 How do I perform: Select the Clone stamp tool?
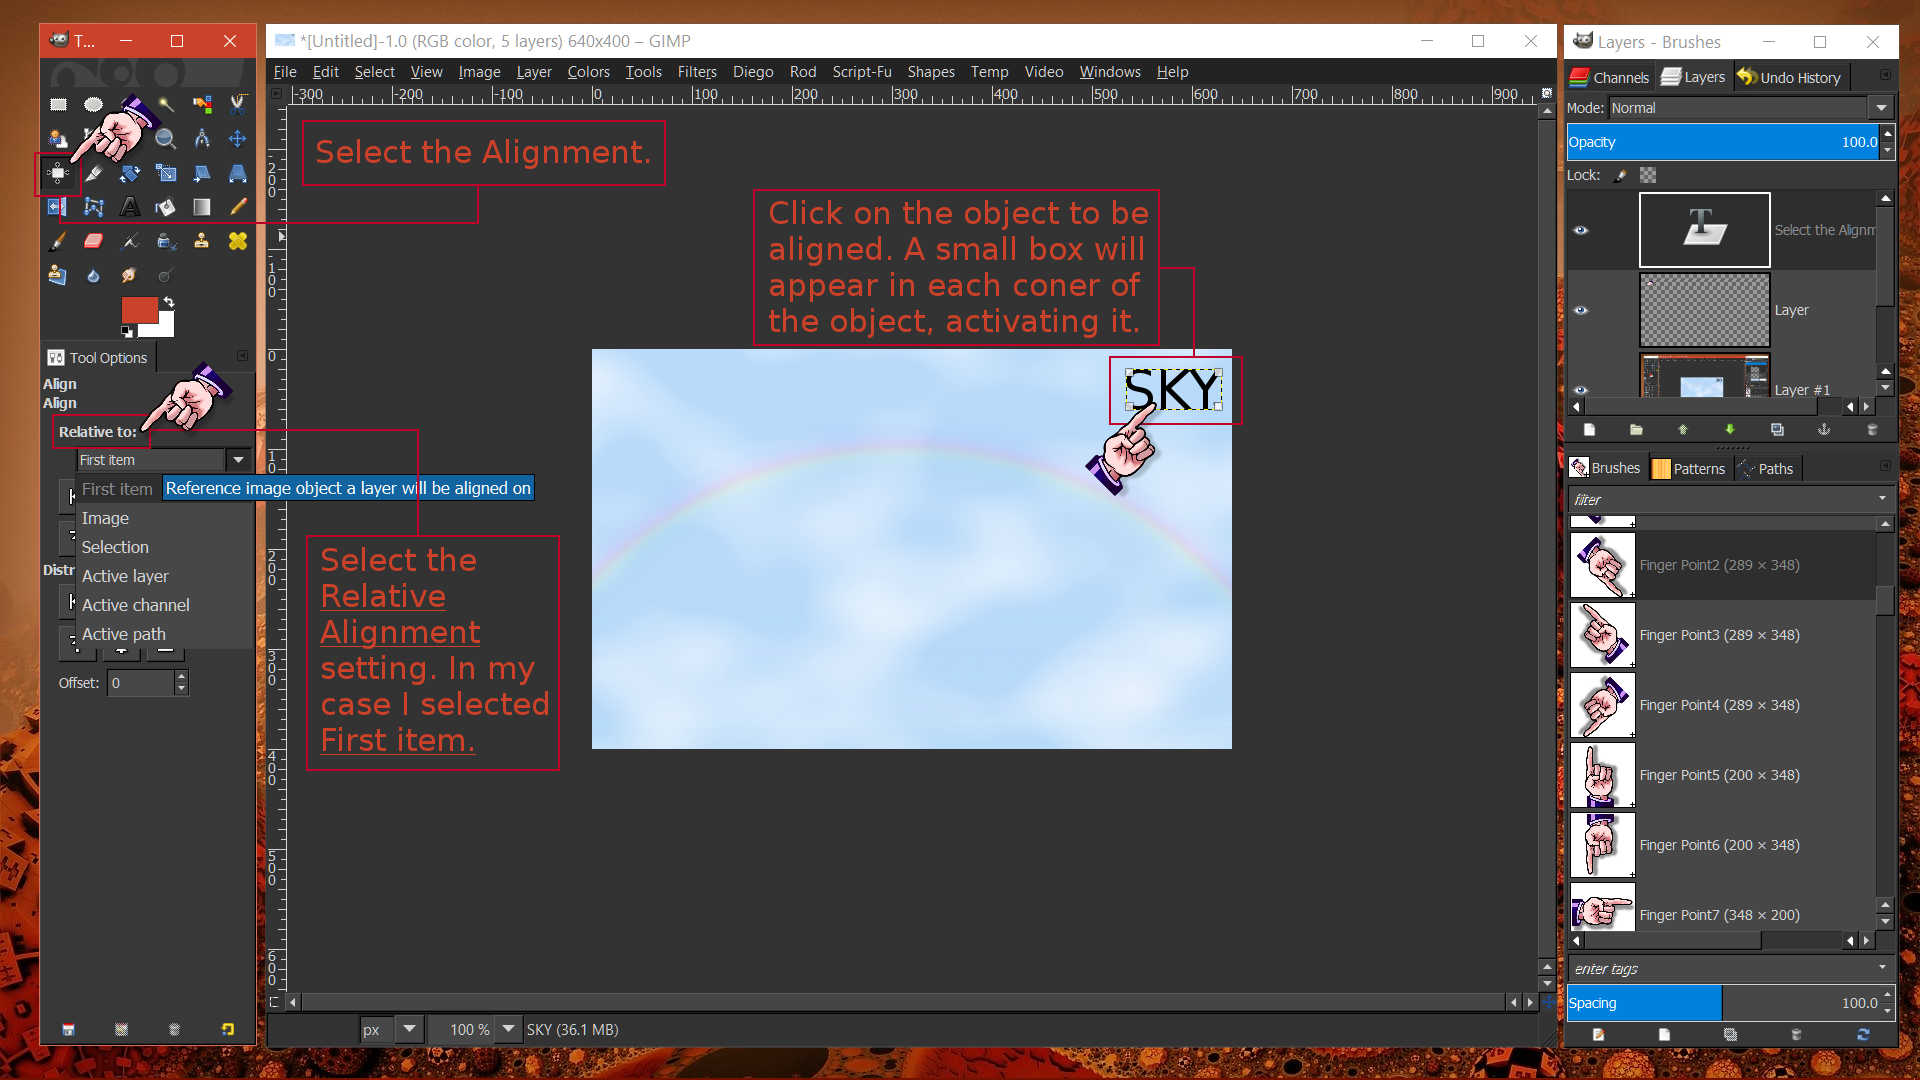click(x=201, y=241)
